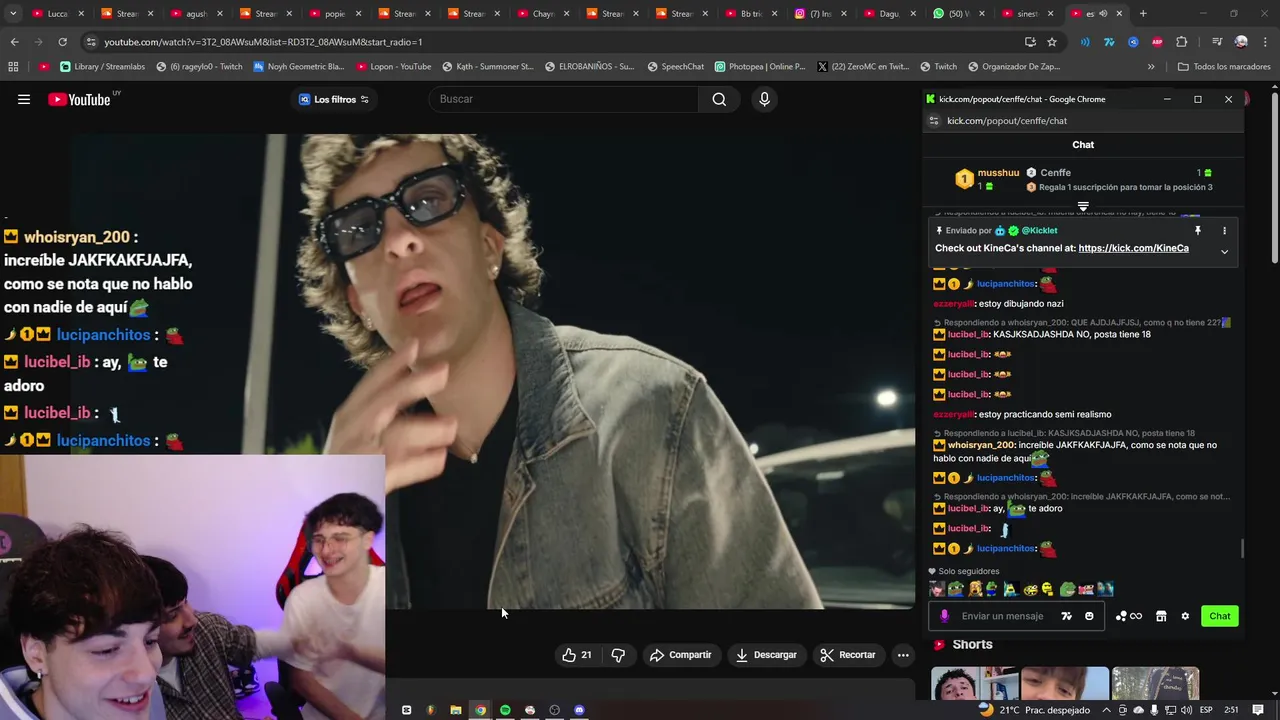Expand the pinned message chevron

click(1224, 251)
